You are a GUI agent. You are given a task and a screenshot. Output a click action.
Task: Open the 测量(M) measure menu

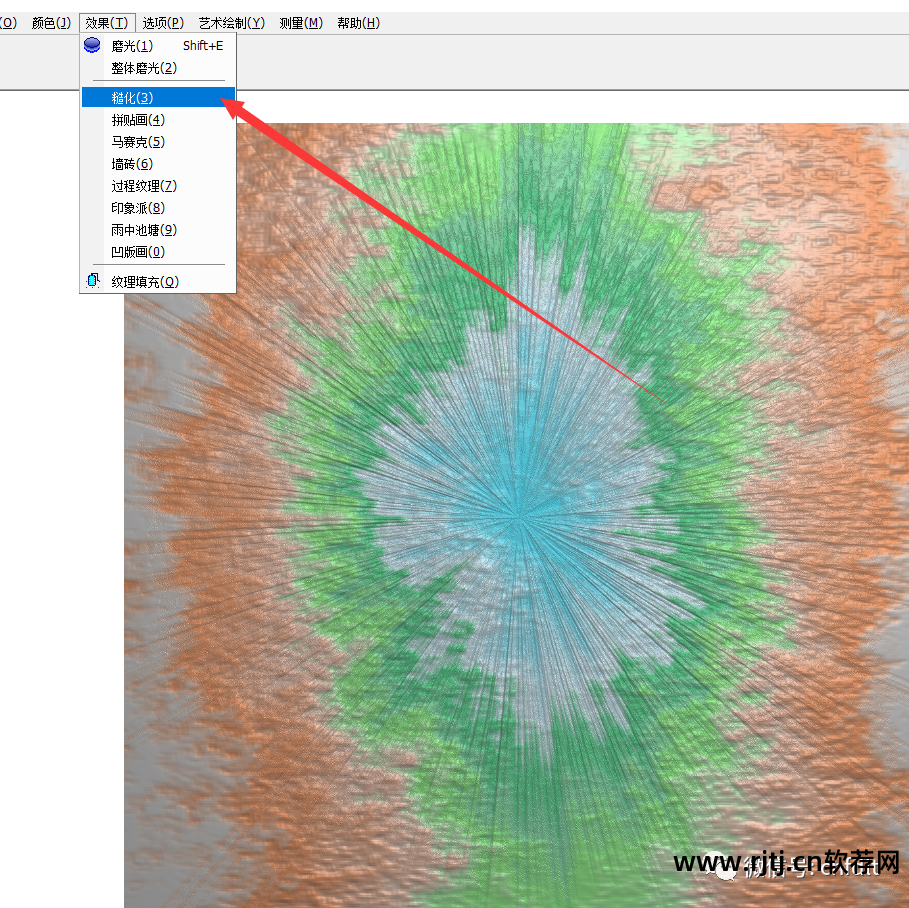pyautogui.click(x=301, y=23)
